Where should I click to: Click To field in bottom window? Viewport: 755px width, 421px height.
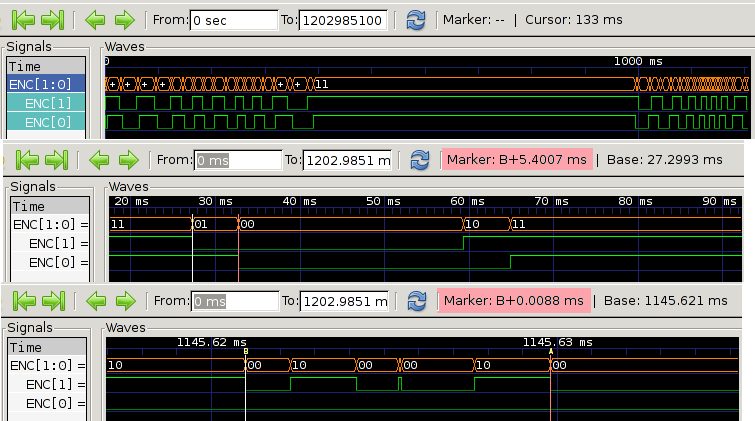click(x=344, y=302)
